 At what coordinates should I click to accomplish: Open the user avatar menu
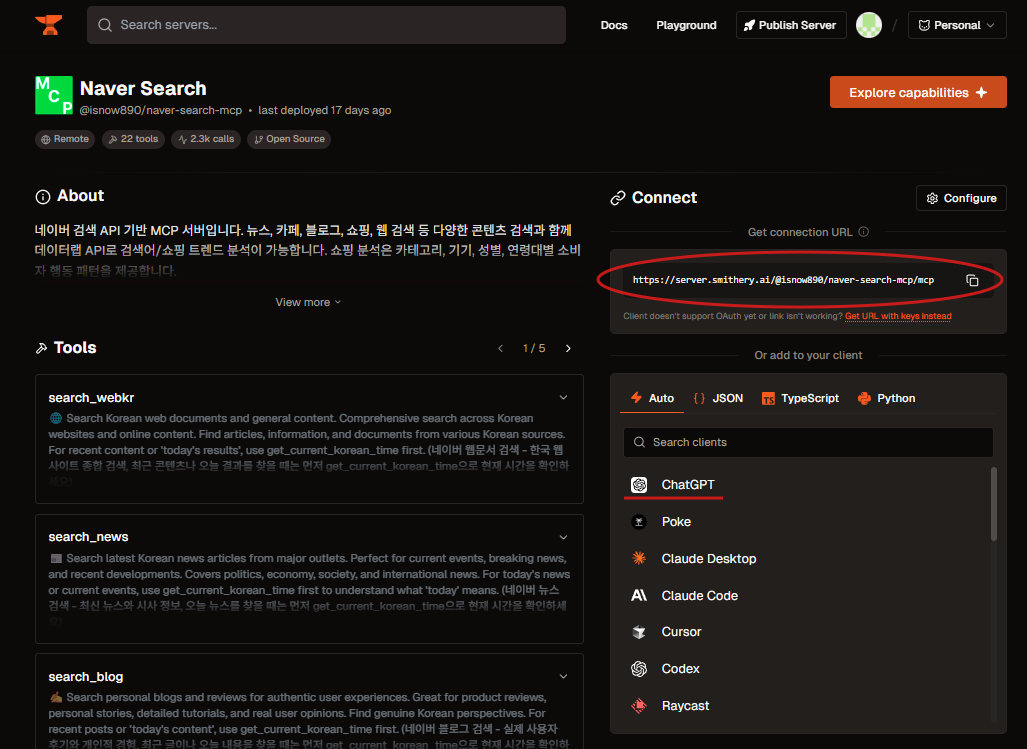pos(868,25)
